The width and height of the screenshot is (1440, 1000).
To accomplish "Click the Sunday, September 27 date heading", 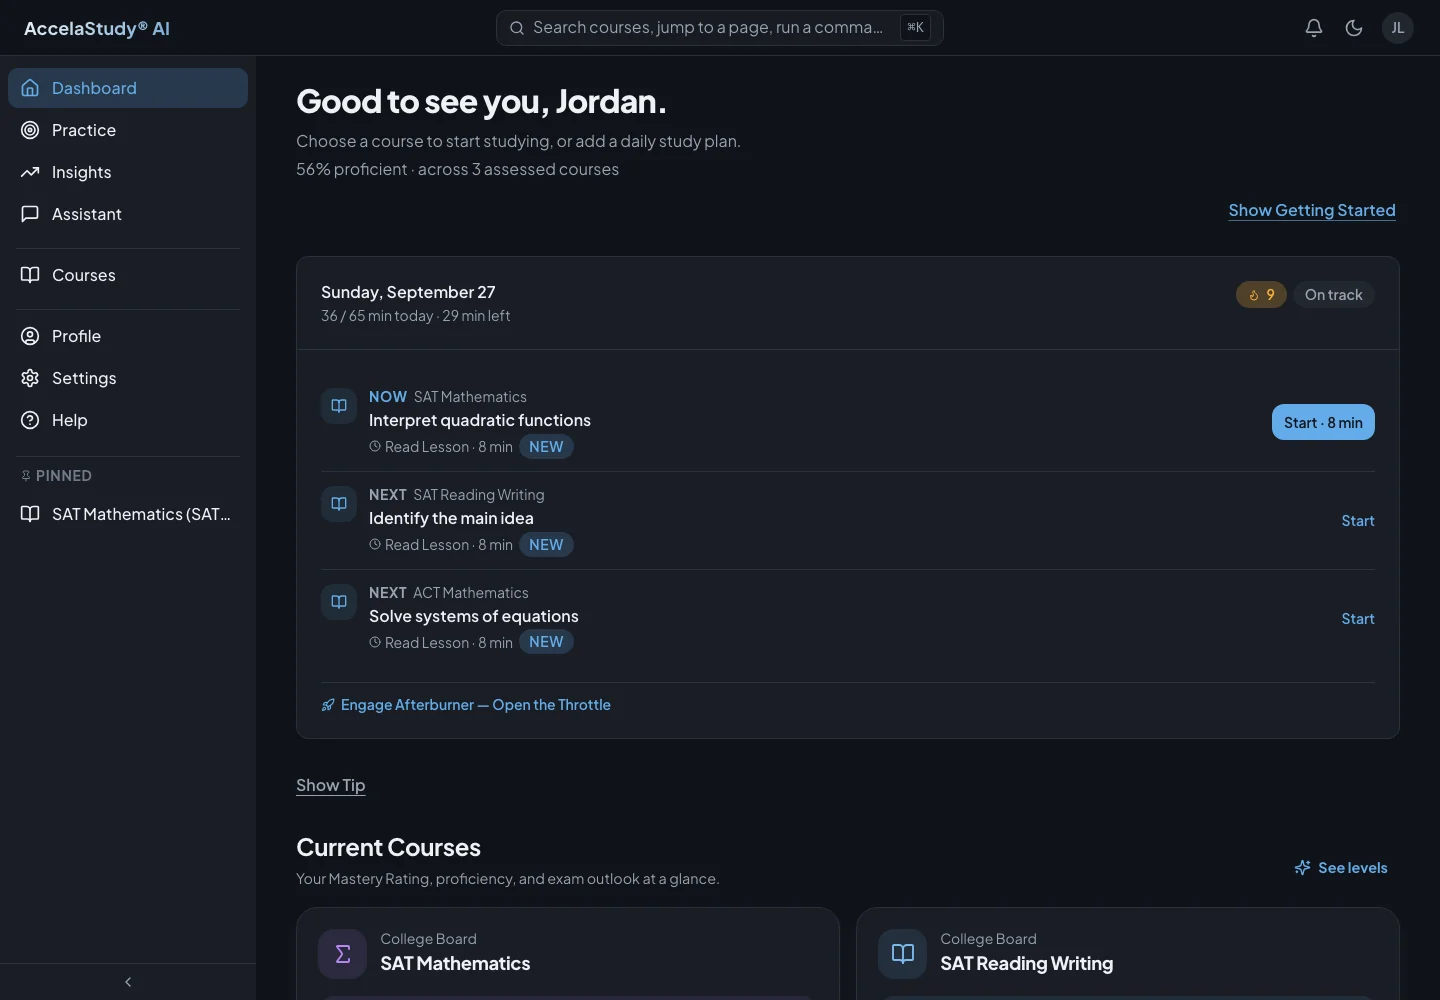I will [x=408, y=292].
